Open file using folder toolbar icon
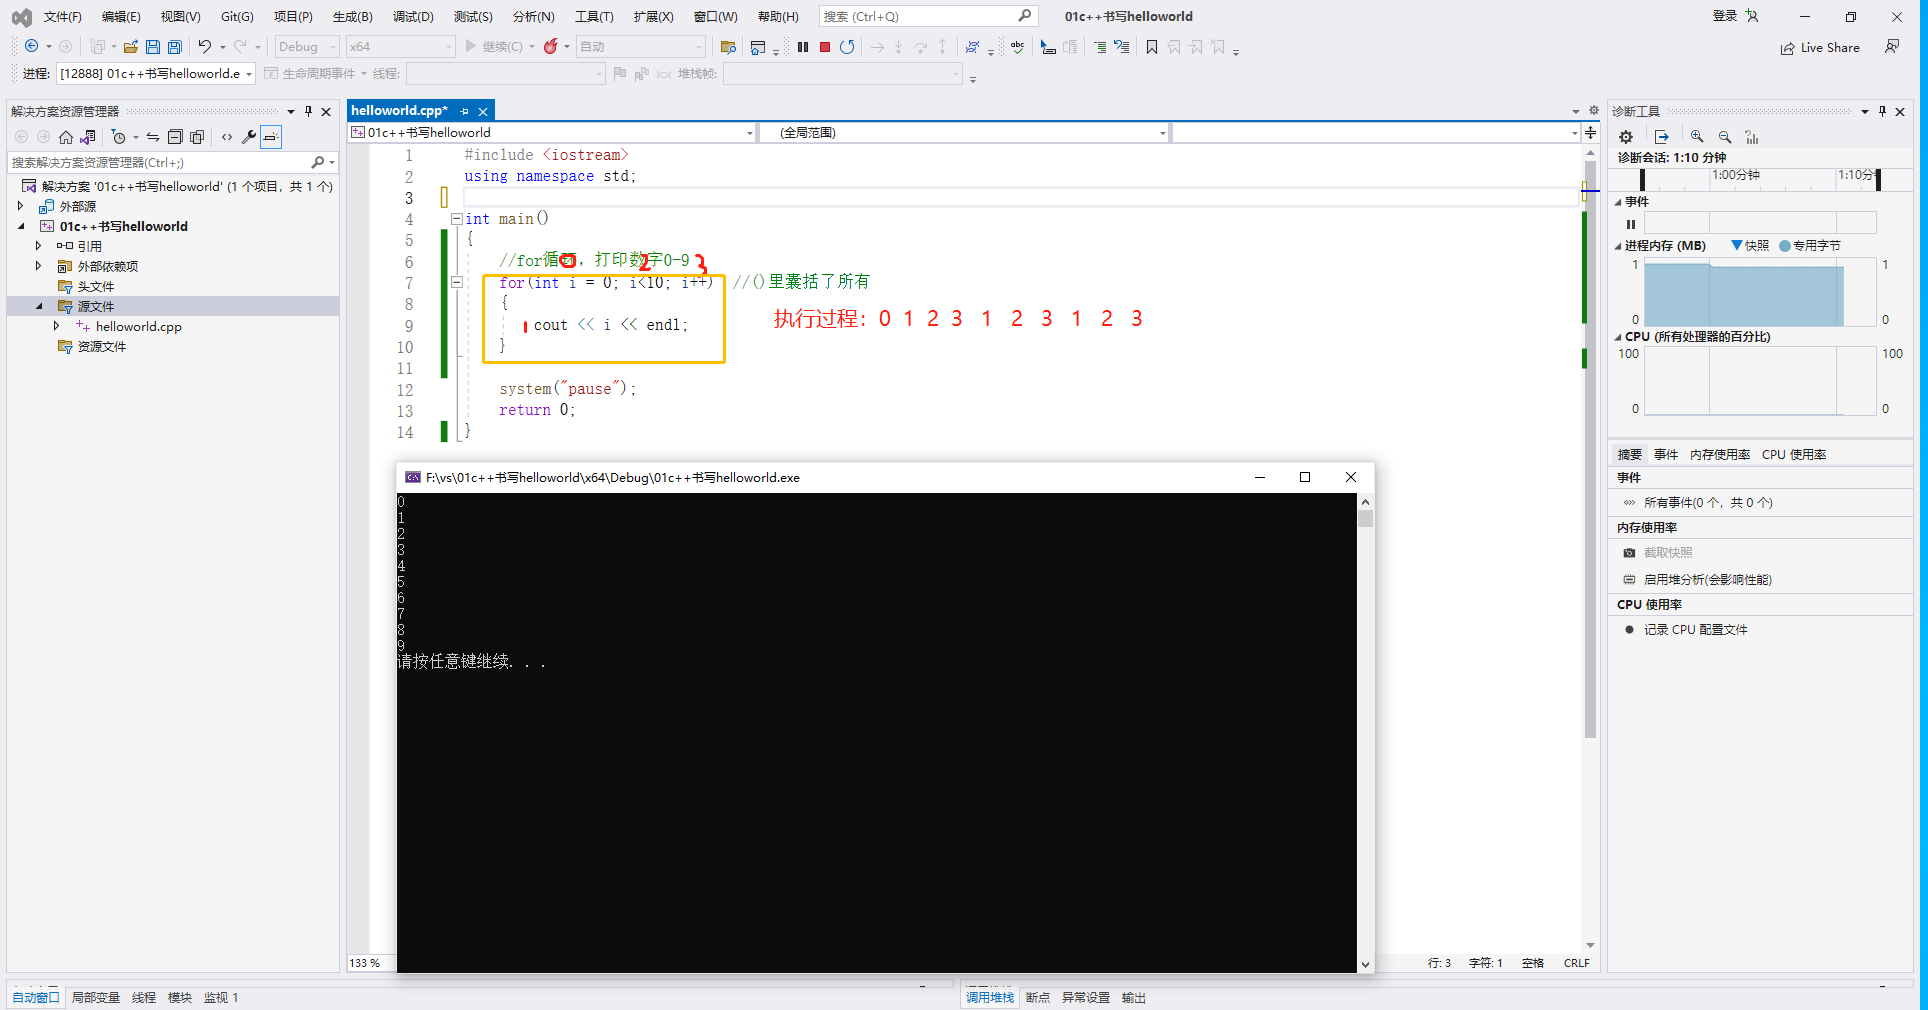The width and height of the screenshot is (1928, 1010). [131, 47]
